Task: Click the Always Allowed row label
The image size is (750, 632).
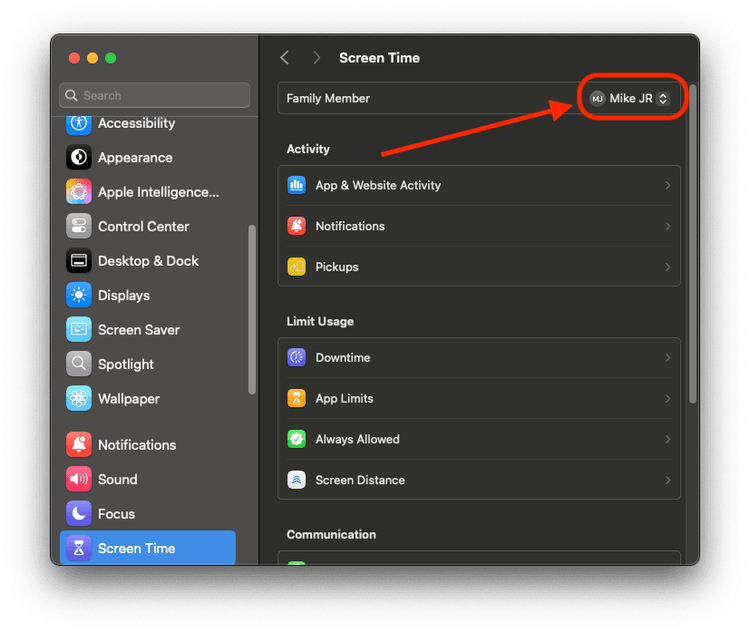Action: (x=357, y=439)
